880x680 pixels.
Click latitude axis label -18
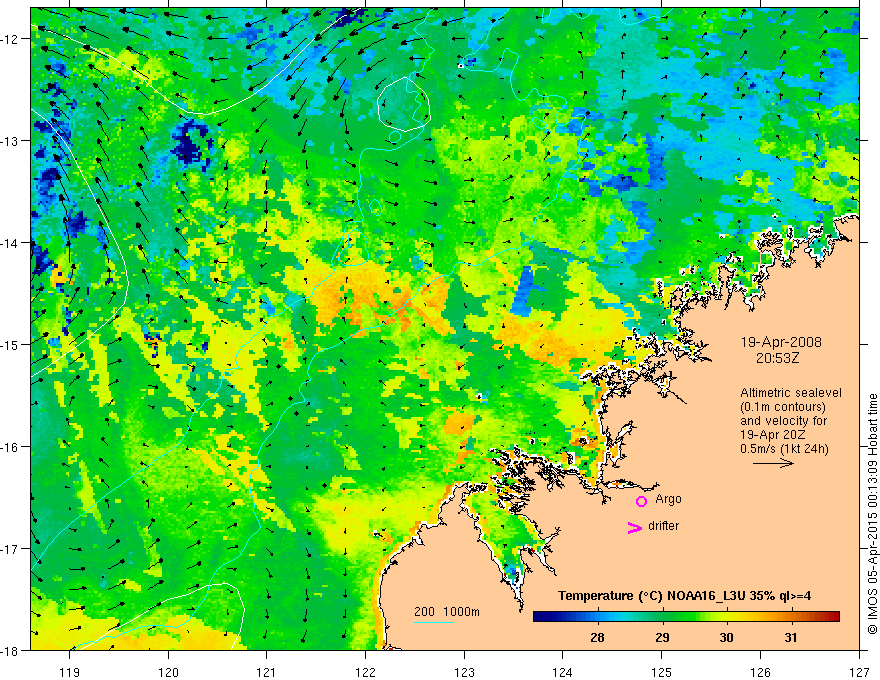(11, 651)
